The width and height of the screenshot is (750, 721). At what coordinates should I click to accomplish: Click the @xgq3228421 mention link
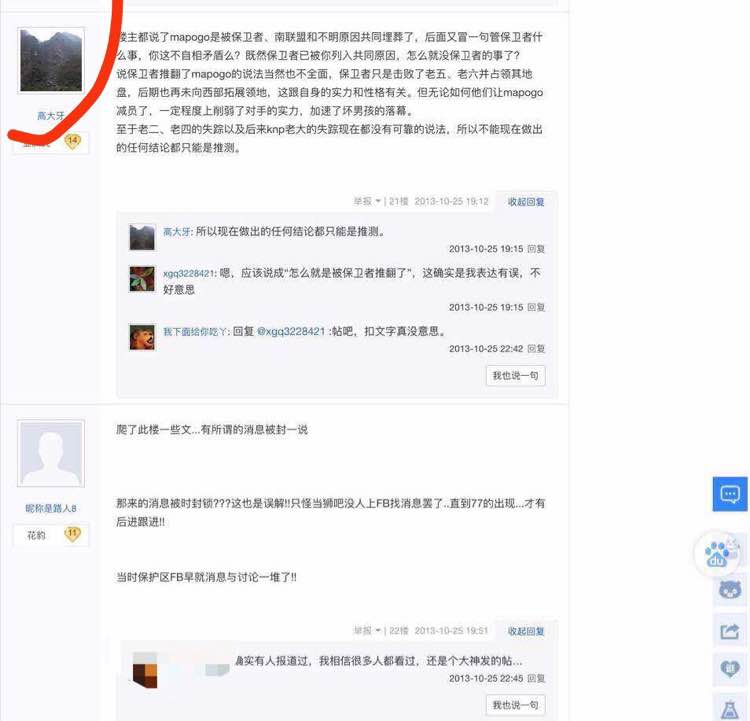tap(291, 331)
